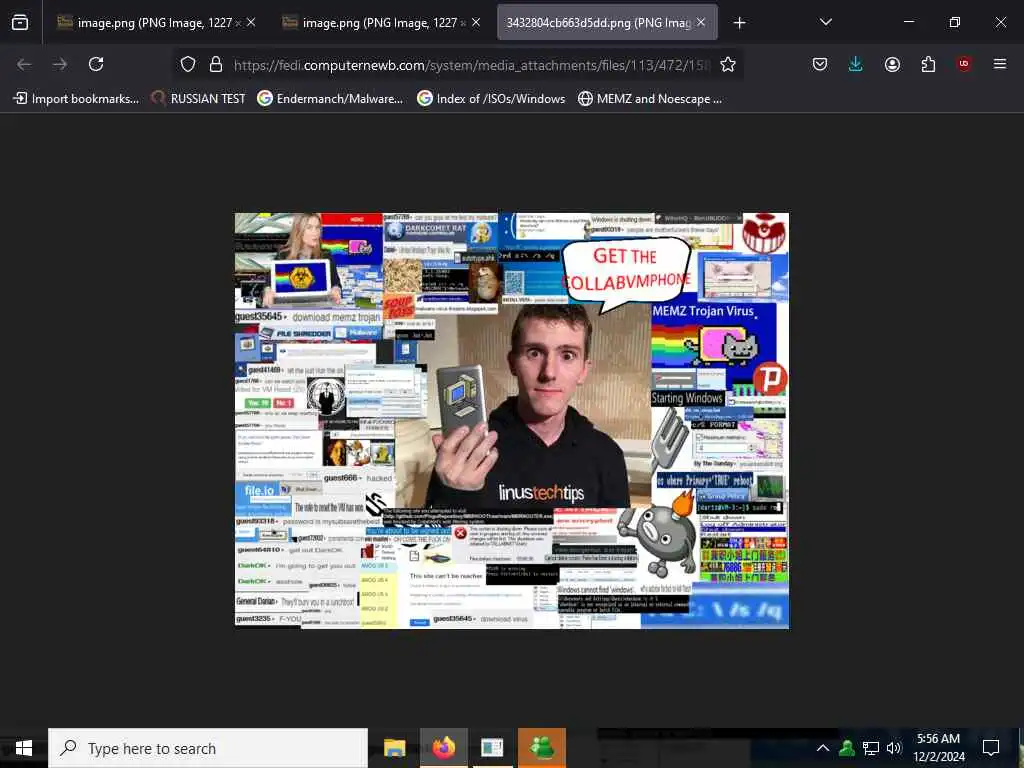Open Firefox application hamburger menu
This screenshot has width=1024, height=768.
(x=1000, y=64)
